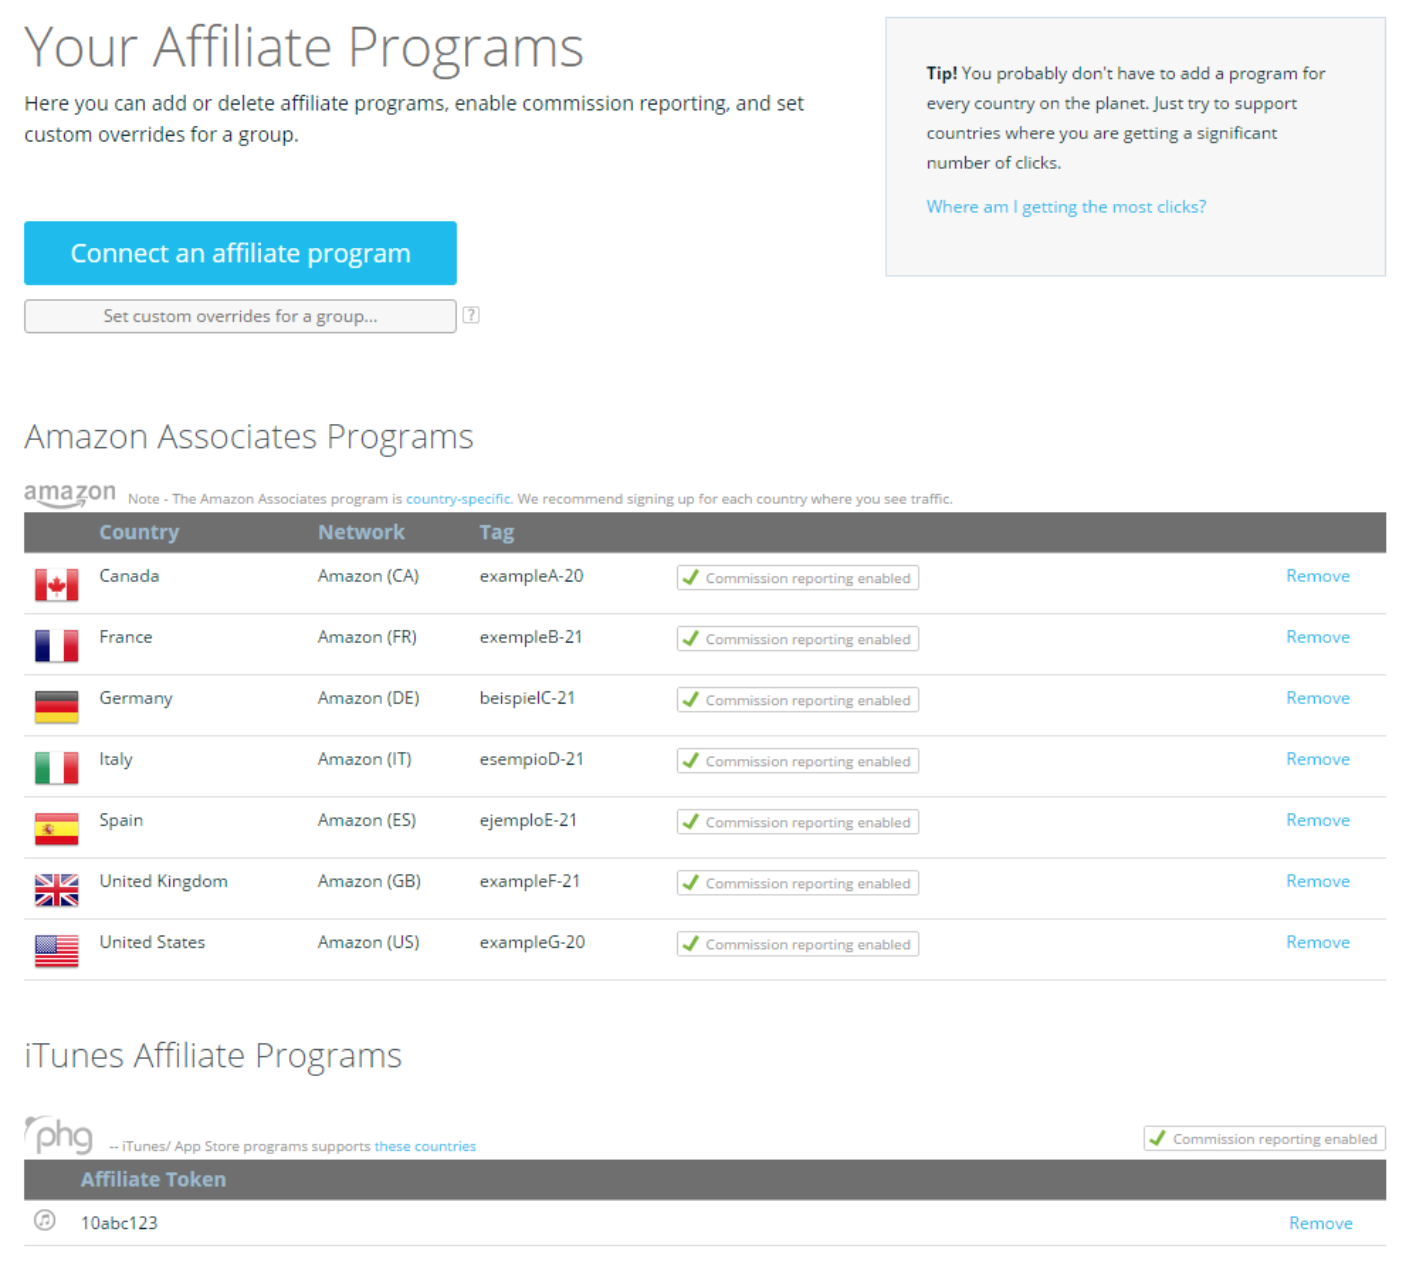
Task: Click the Spain flag icon
Action: click(x=56, y=829)
